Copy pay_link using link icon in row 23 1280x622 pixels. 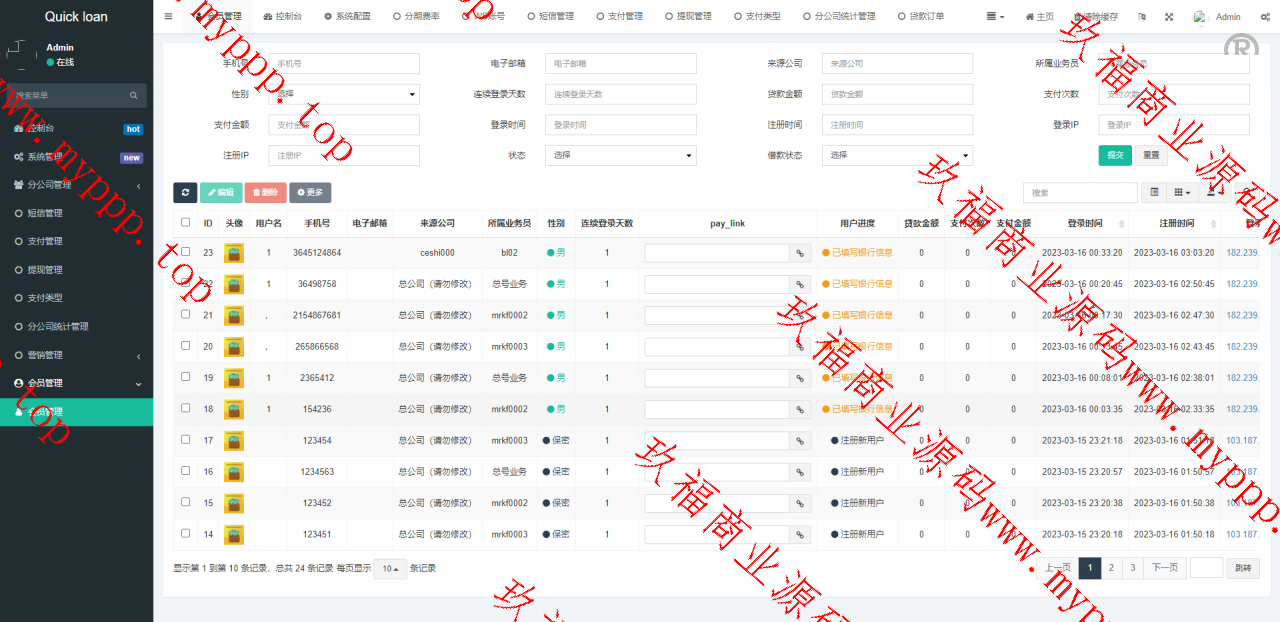click(x=800, y=253)
